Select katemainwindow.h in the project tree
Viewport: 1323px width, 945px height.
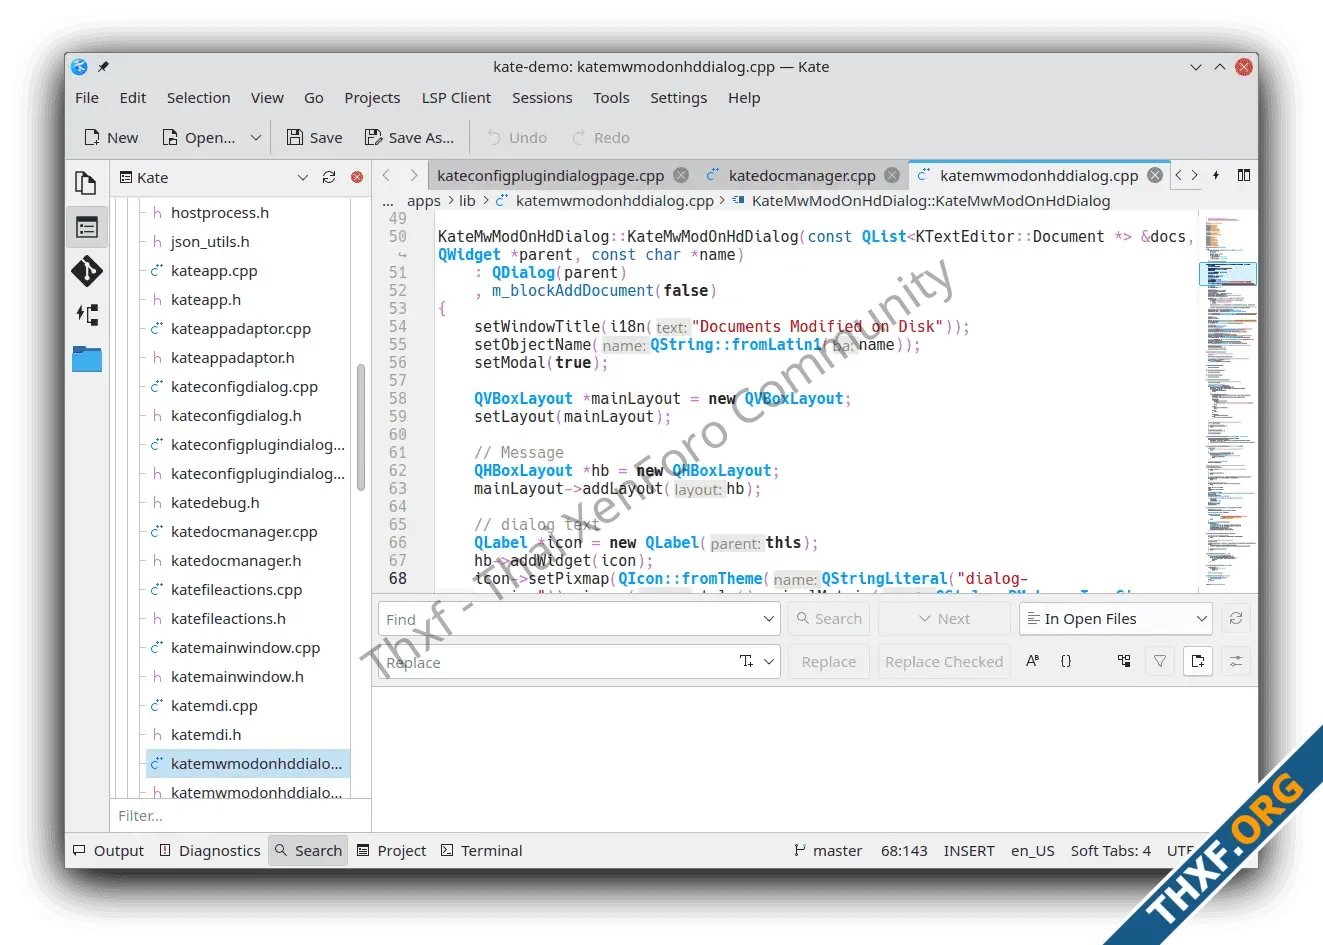click(x=237, y=677)
